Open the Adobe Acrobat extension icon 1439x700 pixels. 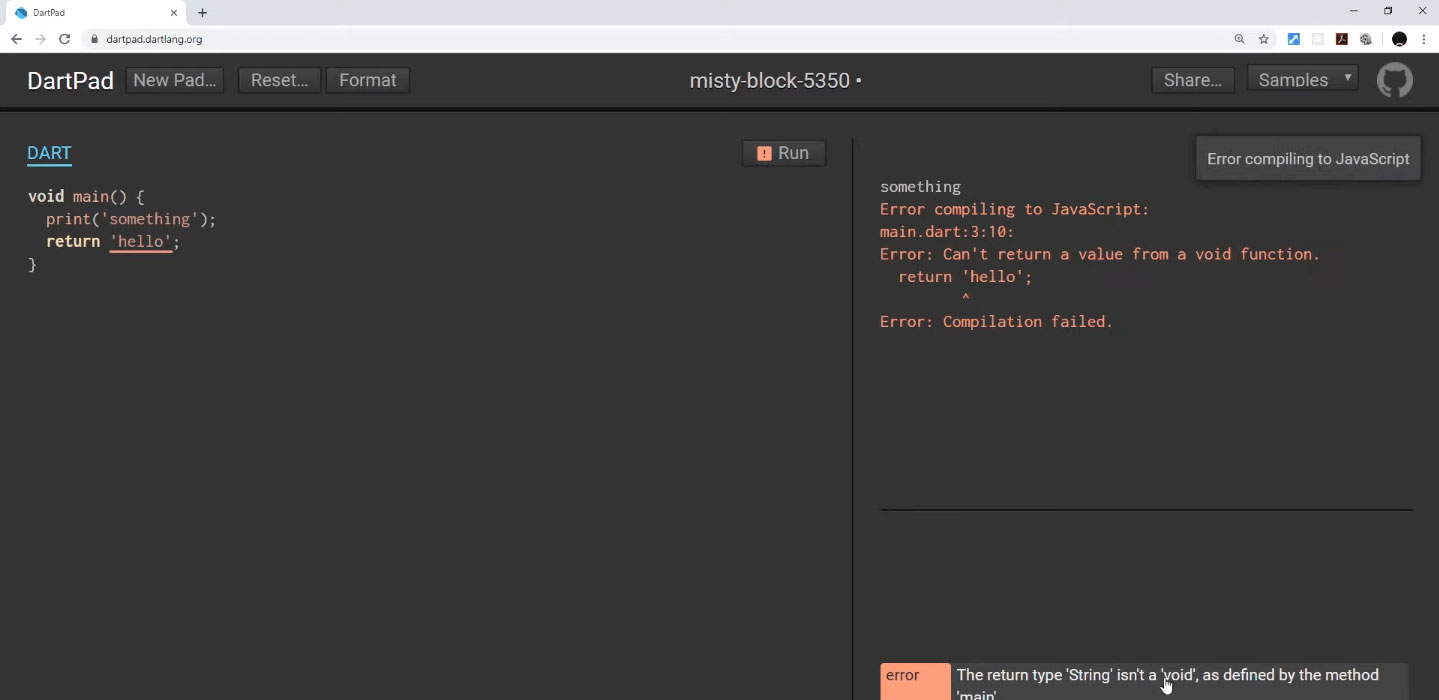click(x=1342, y=39)
